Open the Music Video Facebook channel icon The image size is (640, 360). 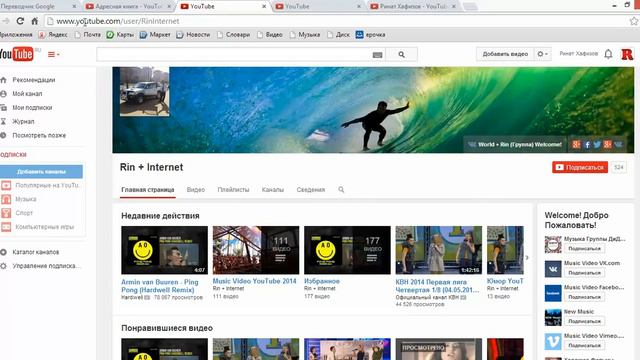553,293
